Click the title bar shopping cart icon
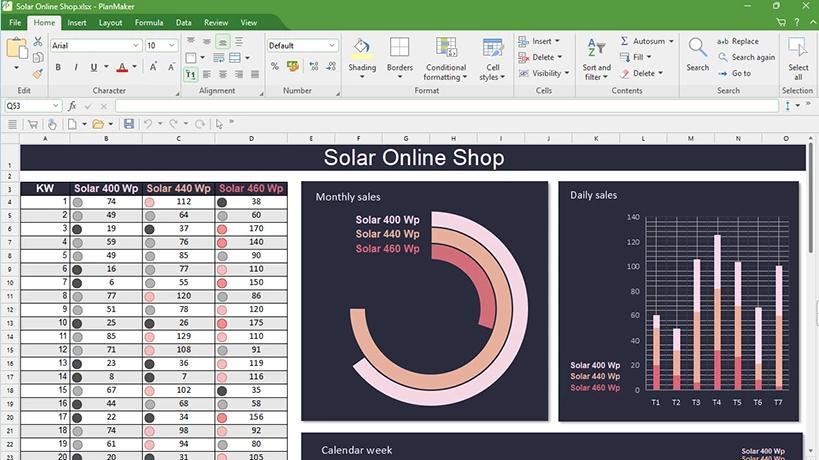The height and width of the screenshot is (460, 819). click(x=781, y=22)
